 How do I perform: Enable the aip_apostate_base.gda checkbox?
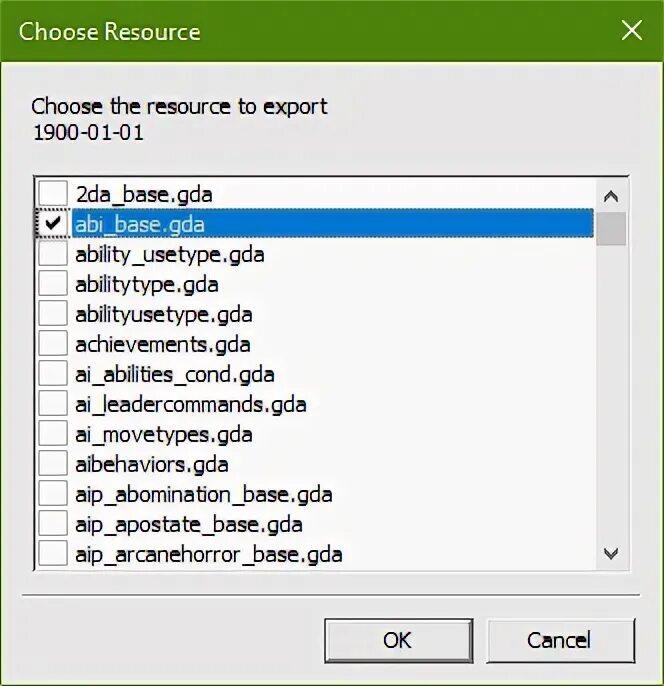pyautogui.click(x=53, y=524)
